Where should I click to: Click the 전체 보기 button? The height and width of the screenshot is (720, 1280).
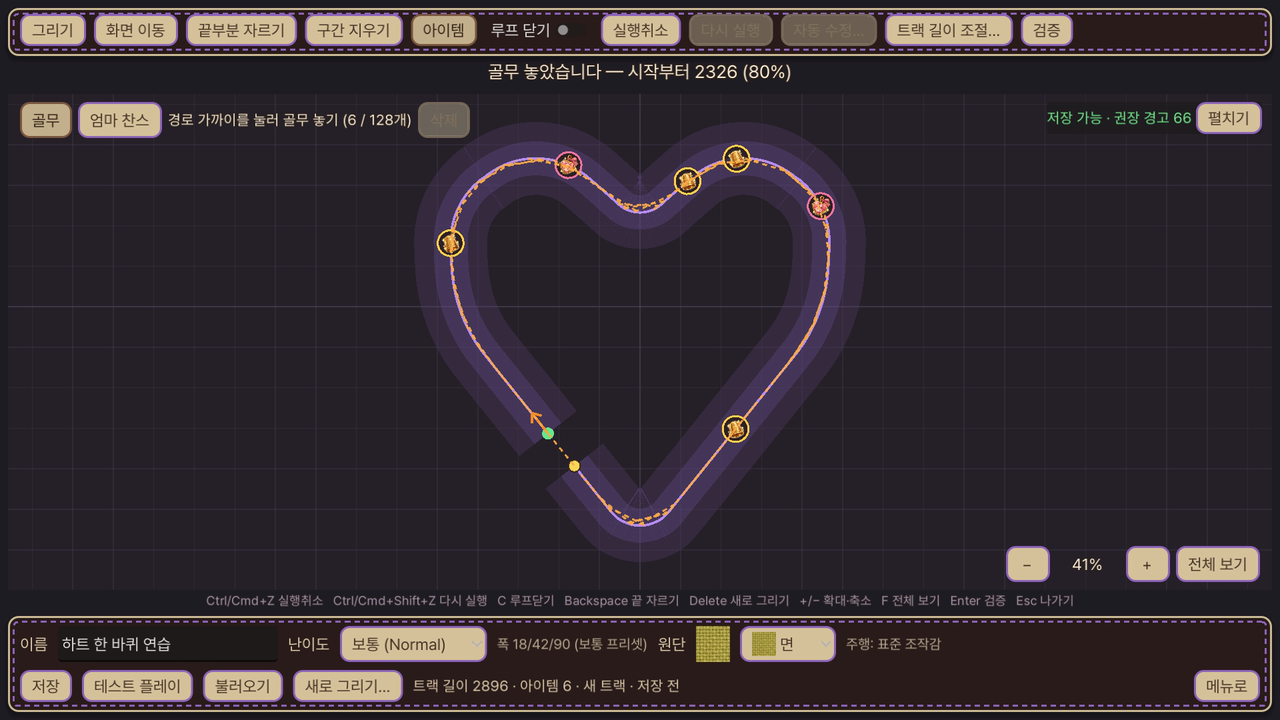[x=1217, y=564]
